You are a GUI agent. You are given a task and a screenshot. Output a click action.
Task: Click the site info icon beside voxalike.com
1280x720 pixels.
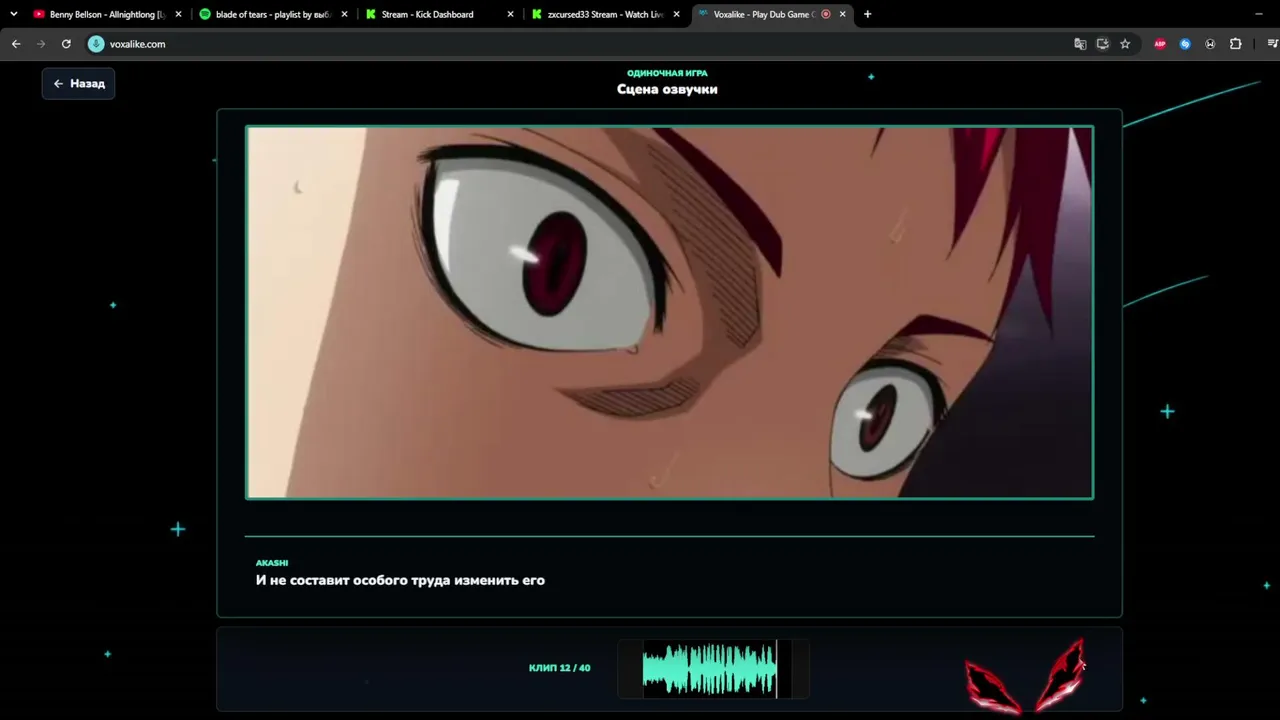click(x=96, y=44)
